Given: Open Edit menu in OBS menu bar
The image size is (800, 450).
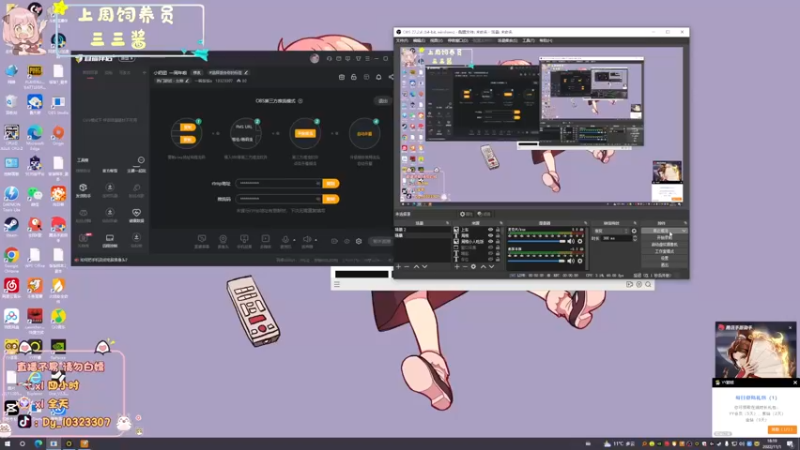Looking at the screenshot, I should (x=419, y=40).
